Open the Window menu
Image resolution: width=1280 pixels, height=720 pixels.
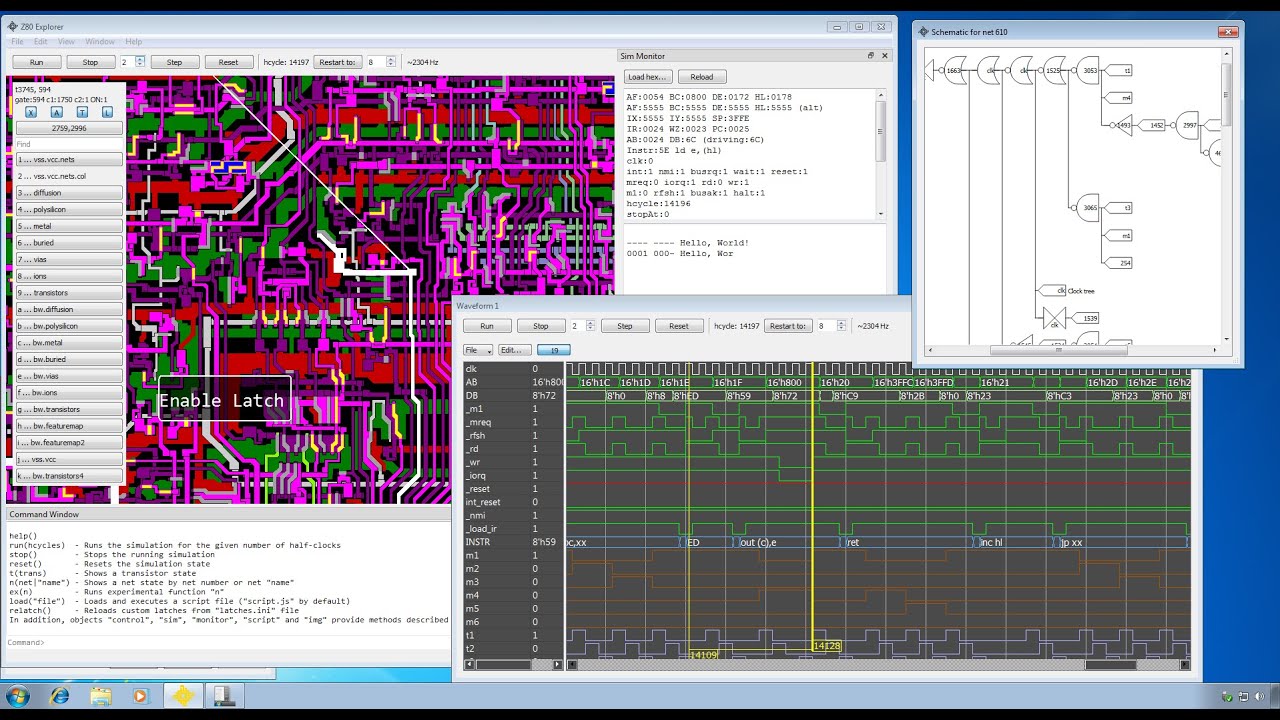click(x=99, y=42)
